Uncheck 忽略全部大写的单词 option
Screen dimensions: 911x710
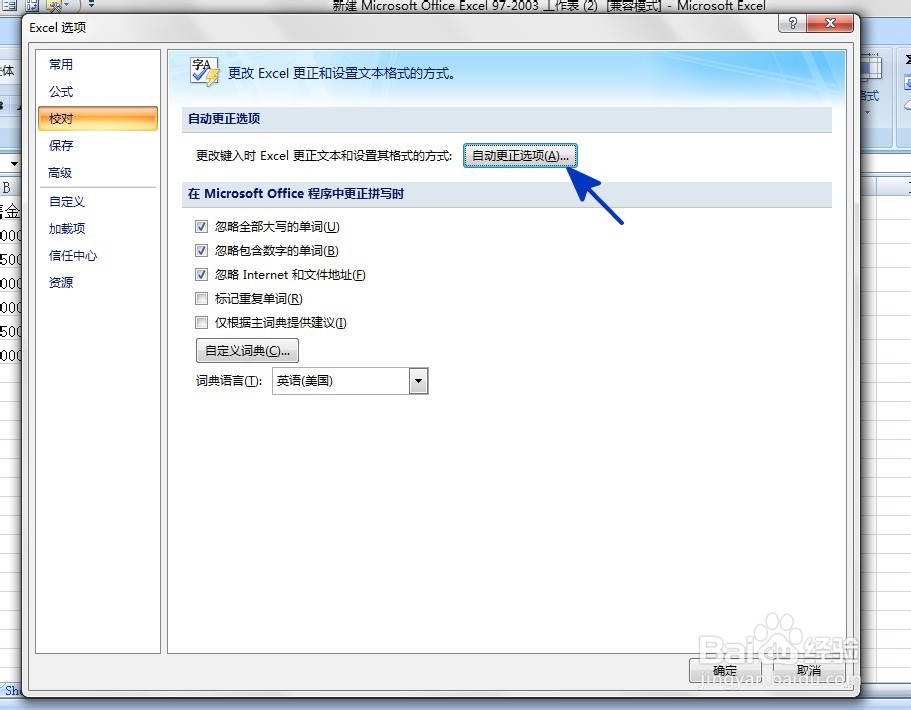[x=201, y=226]
